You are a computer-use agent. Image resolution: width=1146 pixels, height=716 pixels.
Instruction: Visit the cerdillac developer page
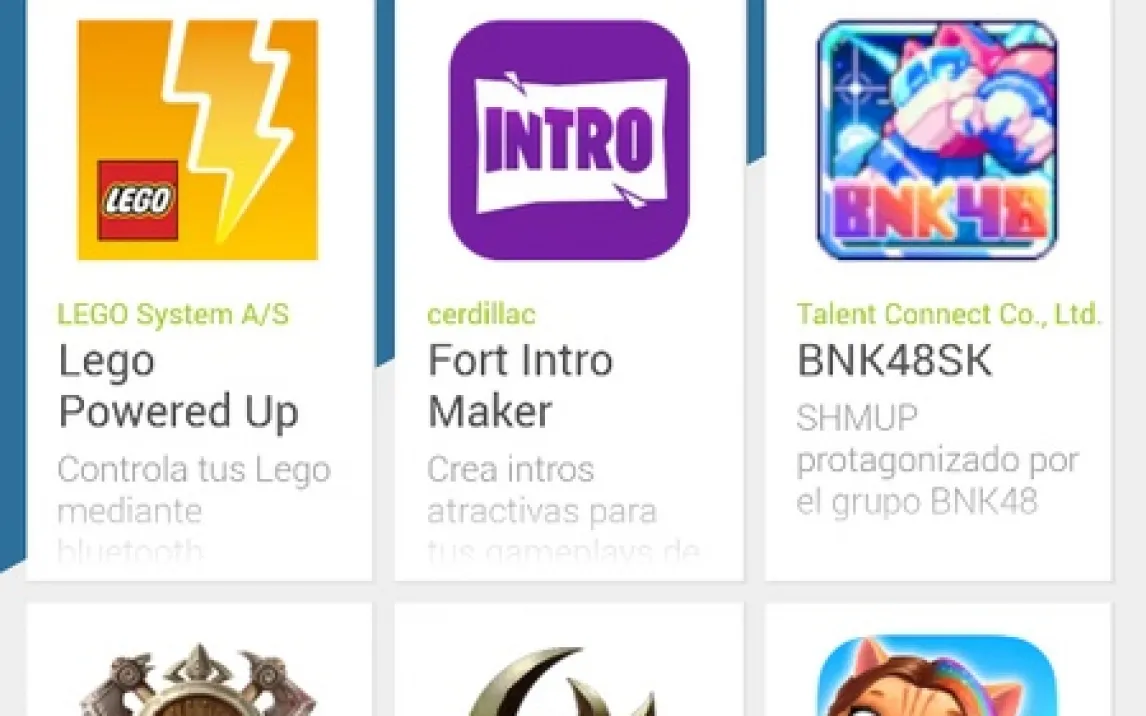[x=481, y=314]
